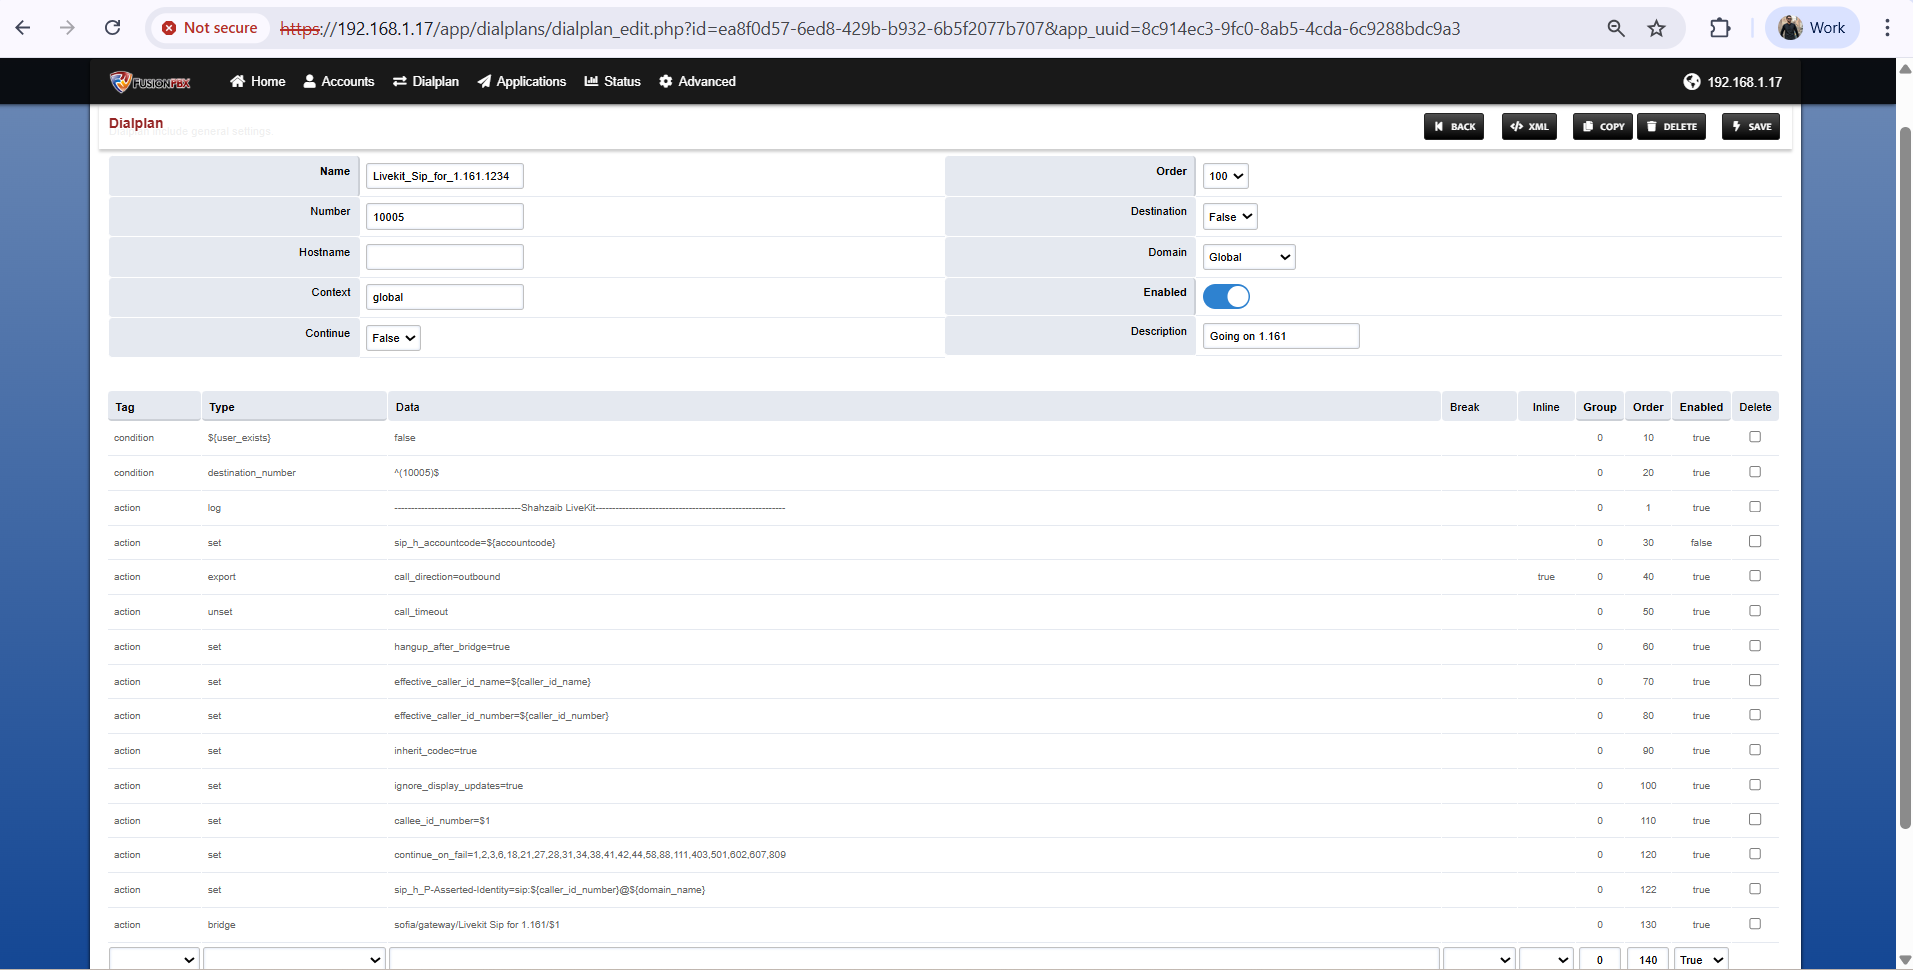This screenshot has width=1913, height=970.
Task: Open the Continue dropdown set to False
Action: (x=393, y=338)
